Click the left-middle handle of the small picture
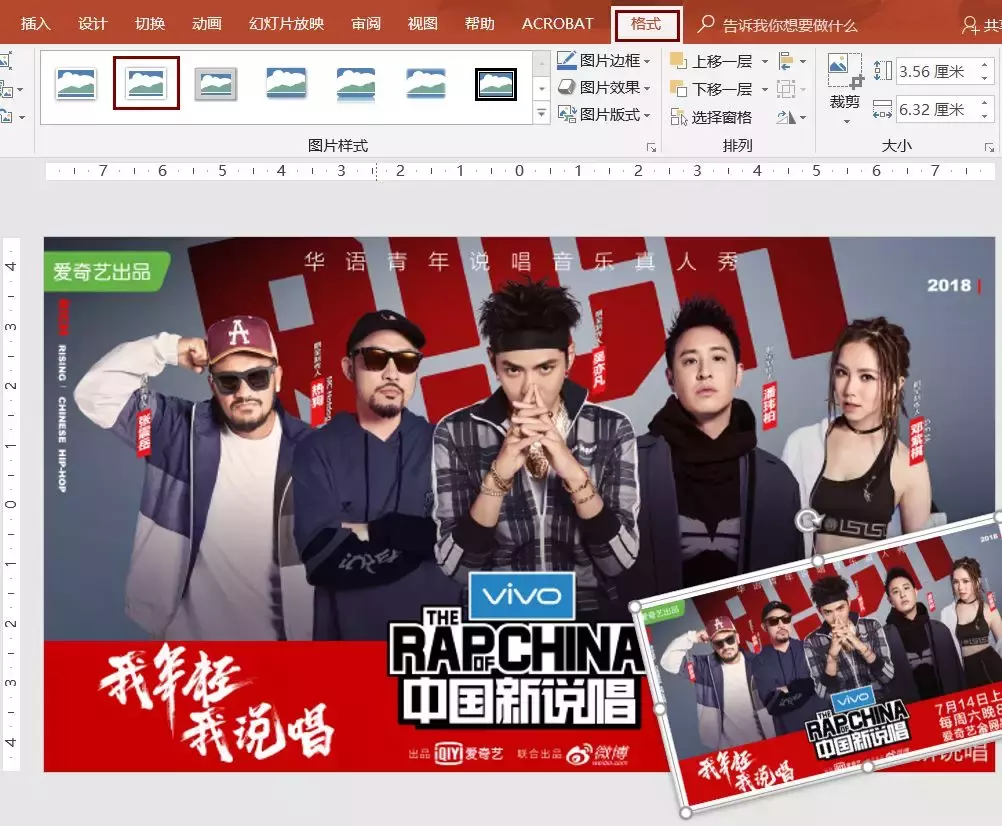This screenshot has width=1002, height=826. [x=660, y=709]
